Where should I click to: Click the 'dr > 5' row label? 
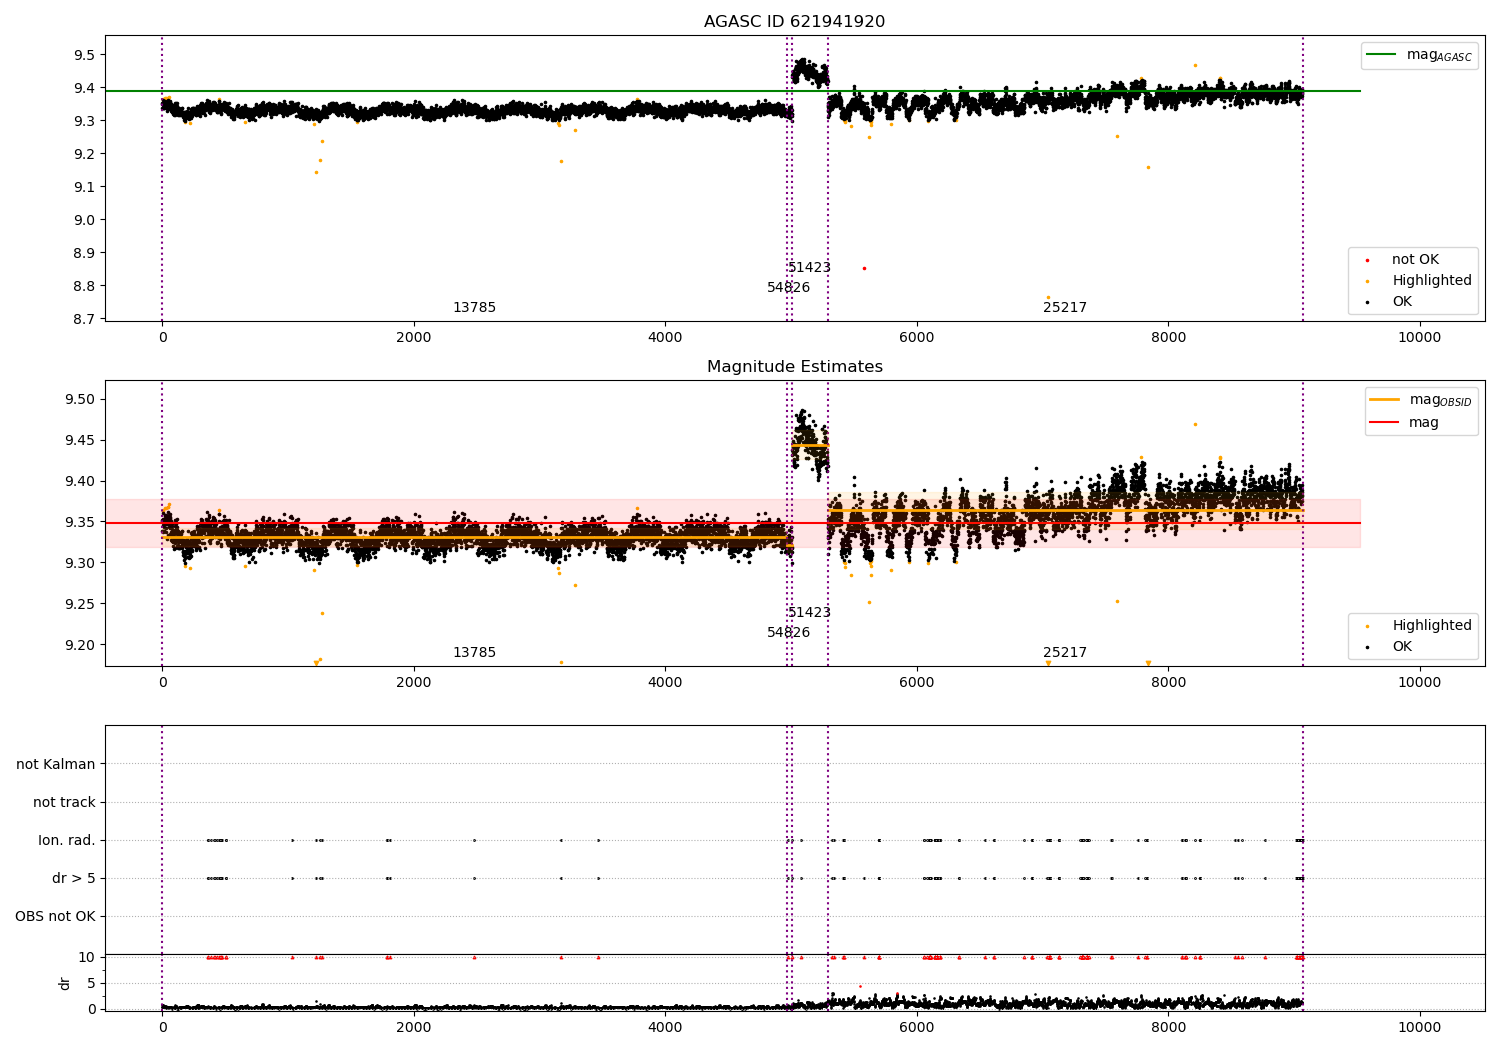[74, 879]
